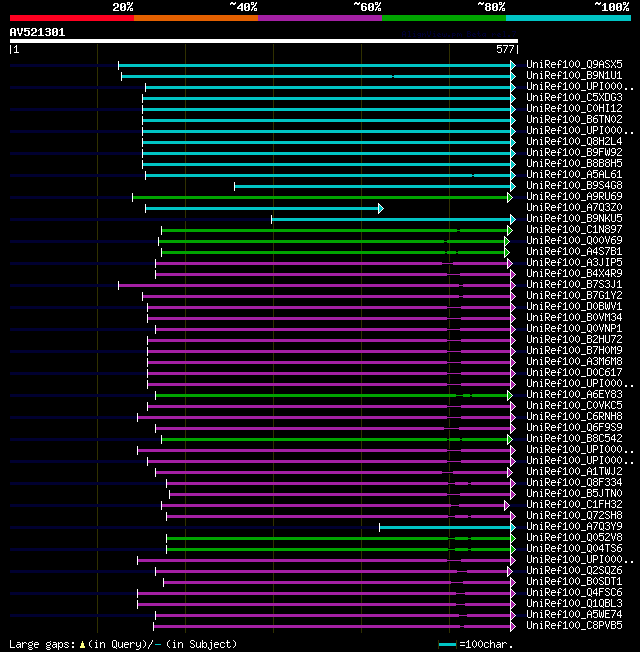Click the UniRef100_B4X4R9 label
This screenshot has height=652, width=640.
pos(574,274)
